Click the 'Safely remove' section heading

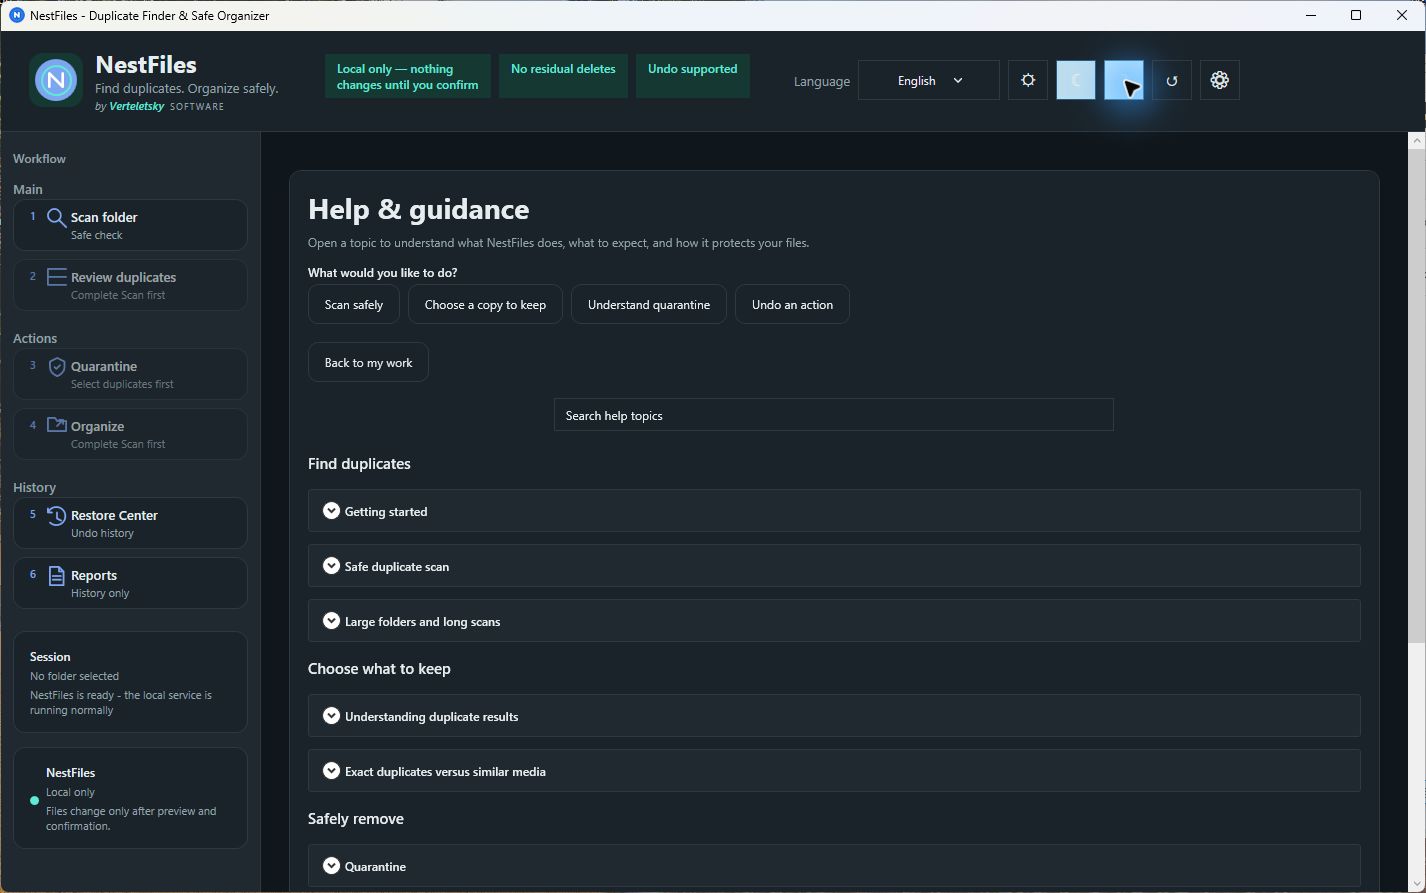[356, 819]
